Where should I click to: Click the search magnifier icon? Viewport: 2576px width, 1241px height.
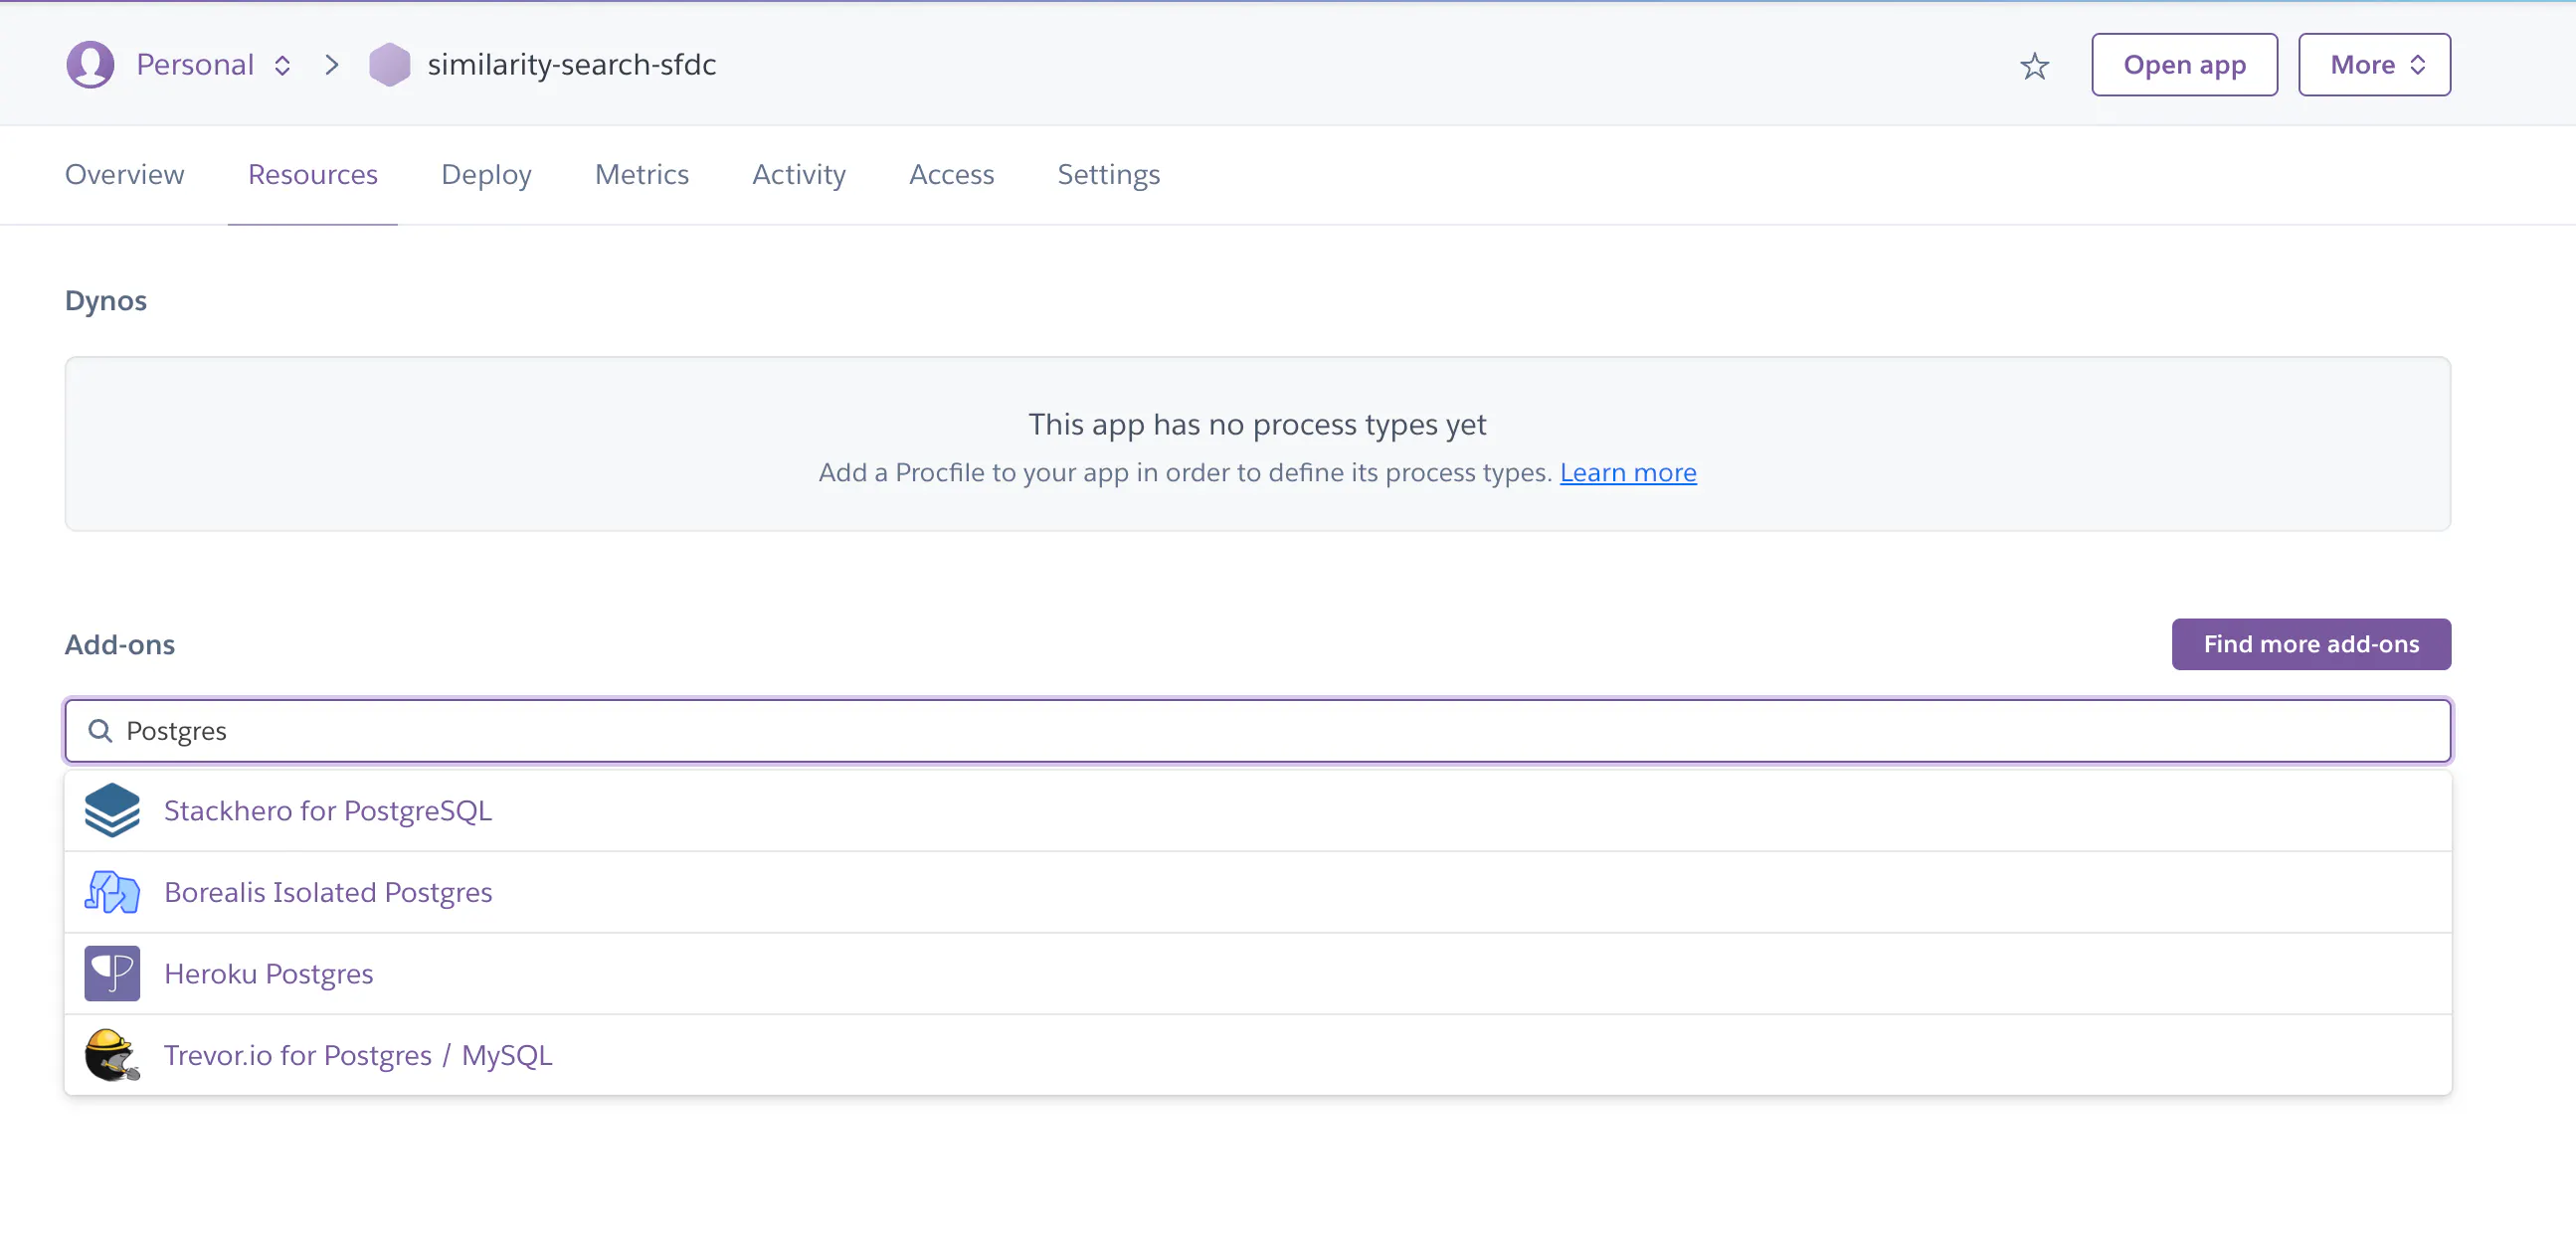click(x=100, y=731)
